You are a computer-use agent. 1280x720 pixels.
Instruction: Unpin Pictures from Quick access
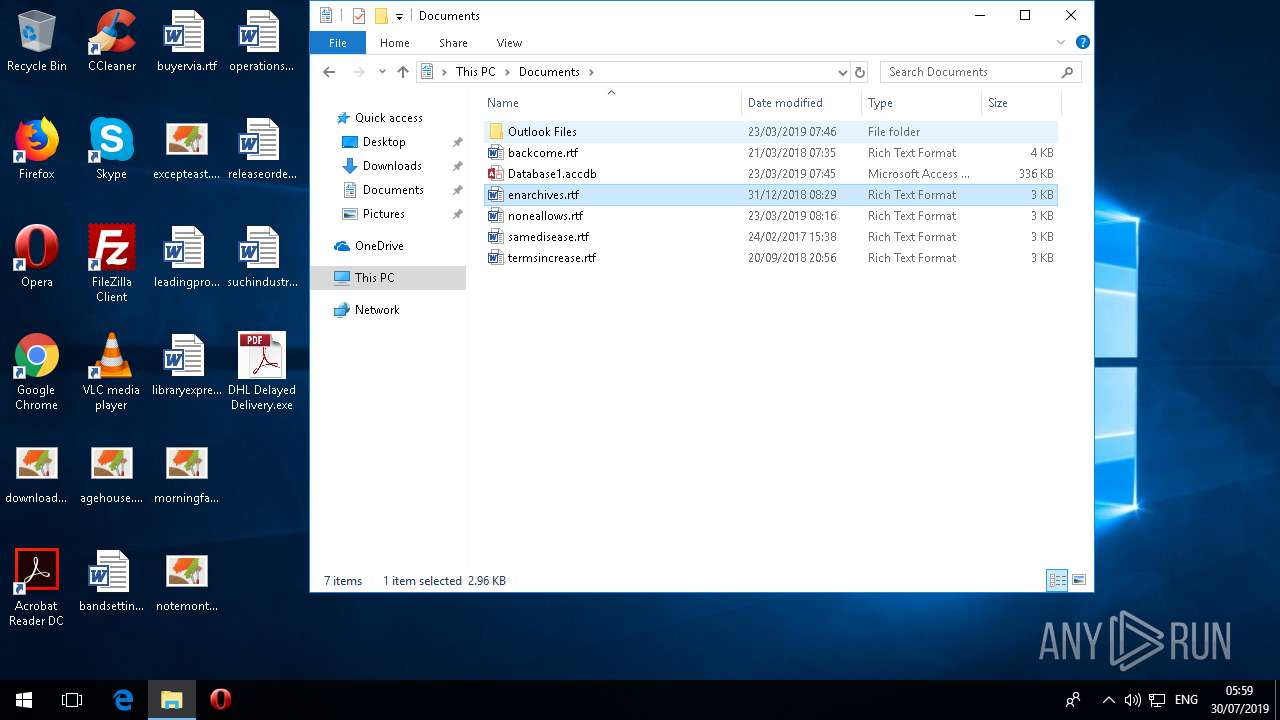pyautogui.click(x=457, y=214)
